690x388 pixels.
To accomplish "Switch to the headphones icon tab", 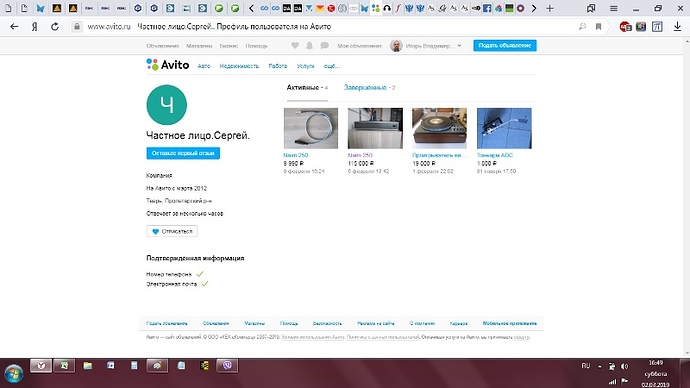I will 387,8.
